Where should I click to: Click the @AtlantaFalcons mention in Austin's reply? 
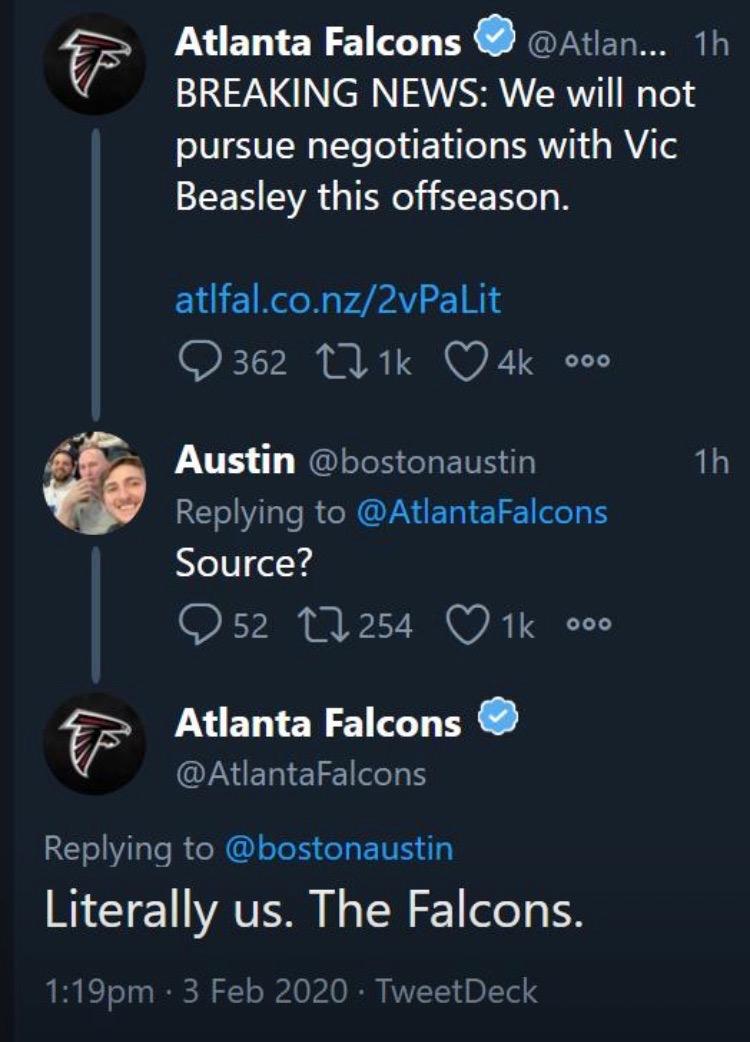click(482, 512)
